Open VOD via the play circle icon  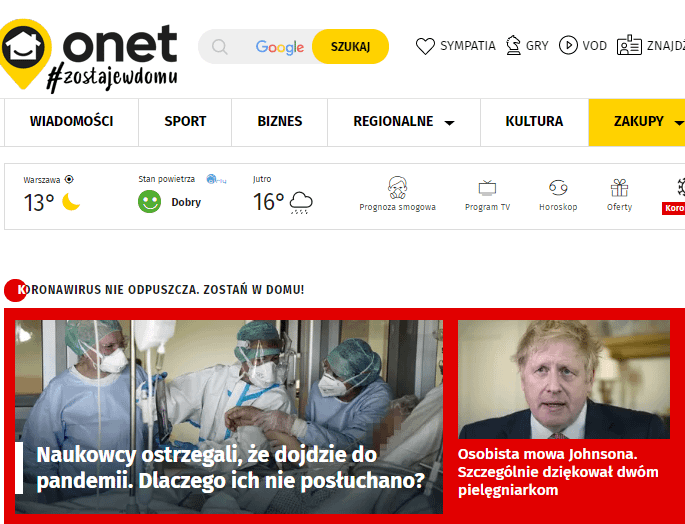[x=568, y=45]
